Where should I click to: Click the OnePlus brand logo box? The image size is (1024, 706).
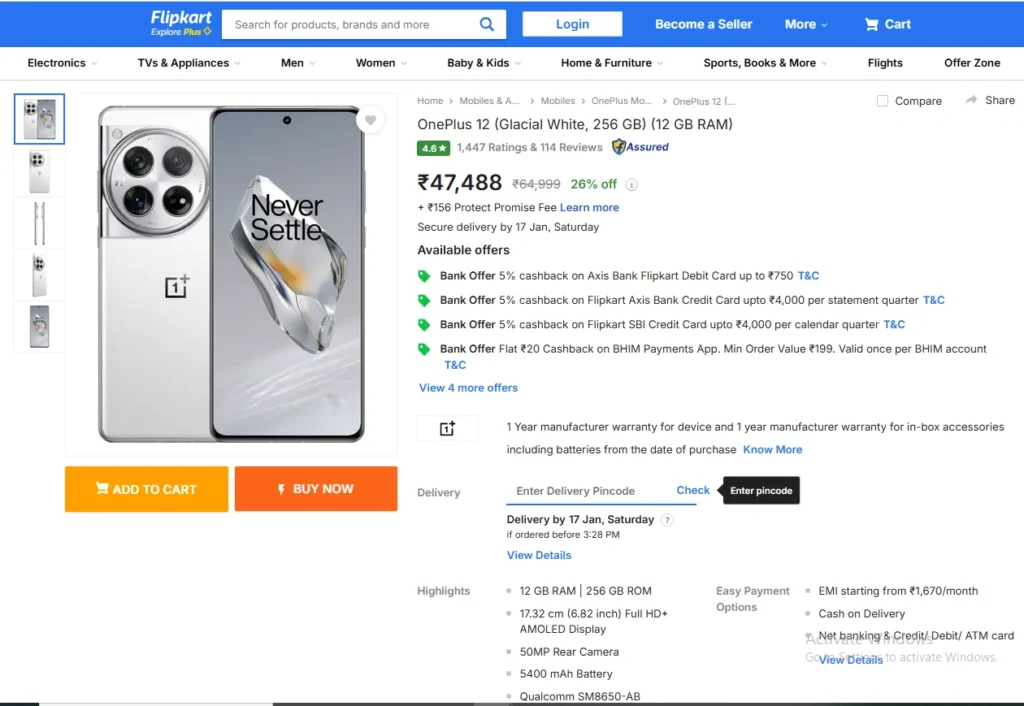coord(447,428)
